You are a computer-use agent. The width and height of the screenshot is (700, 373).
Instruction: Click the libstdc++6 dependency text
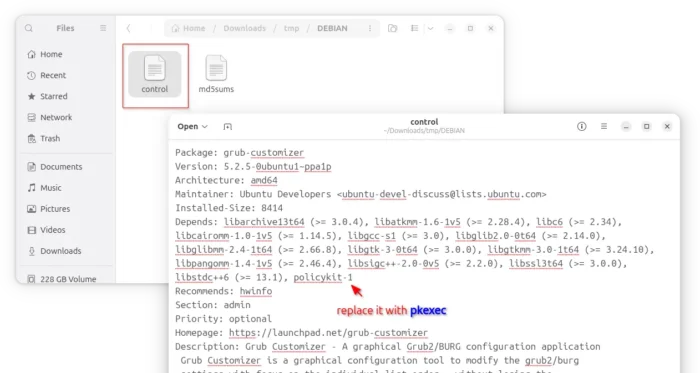pyautogui.click(x=202, y=278)
